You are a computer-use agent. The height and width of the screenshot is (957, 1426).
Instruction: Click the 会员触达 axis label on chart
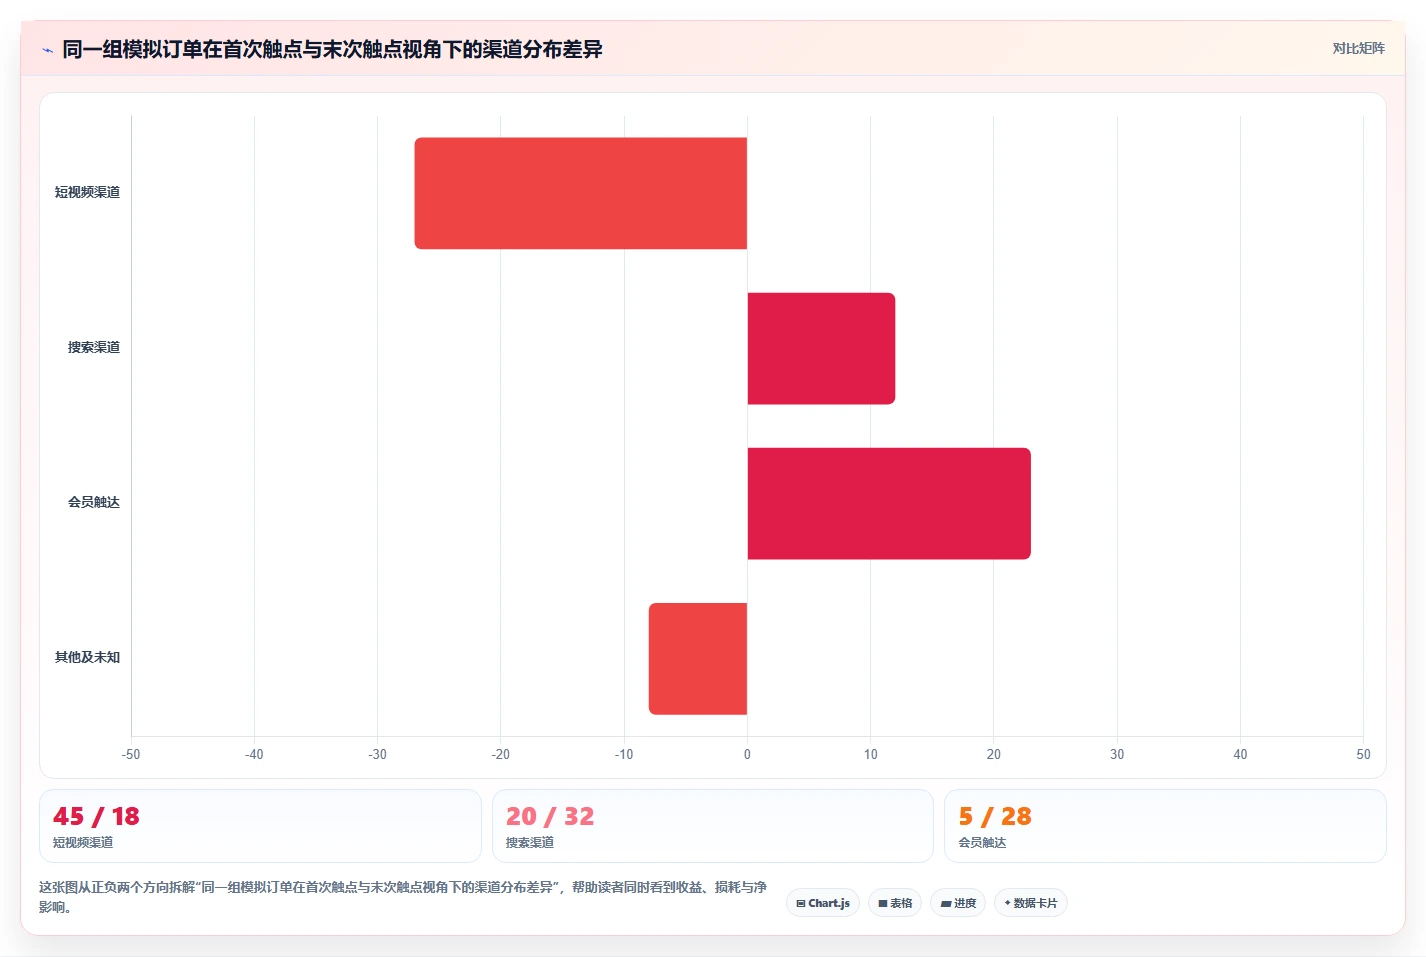point(94,502)
